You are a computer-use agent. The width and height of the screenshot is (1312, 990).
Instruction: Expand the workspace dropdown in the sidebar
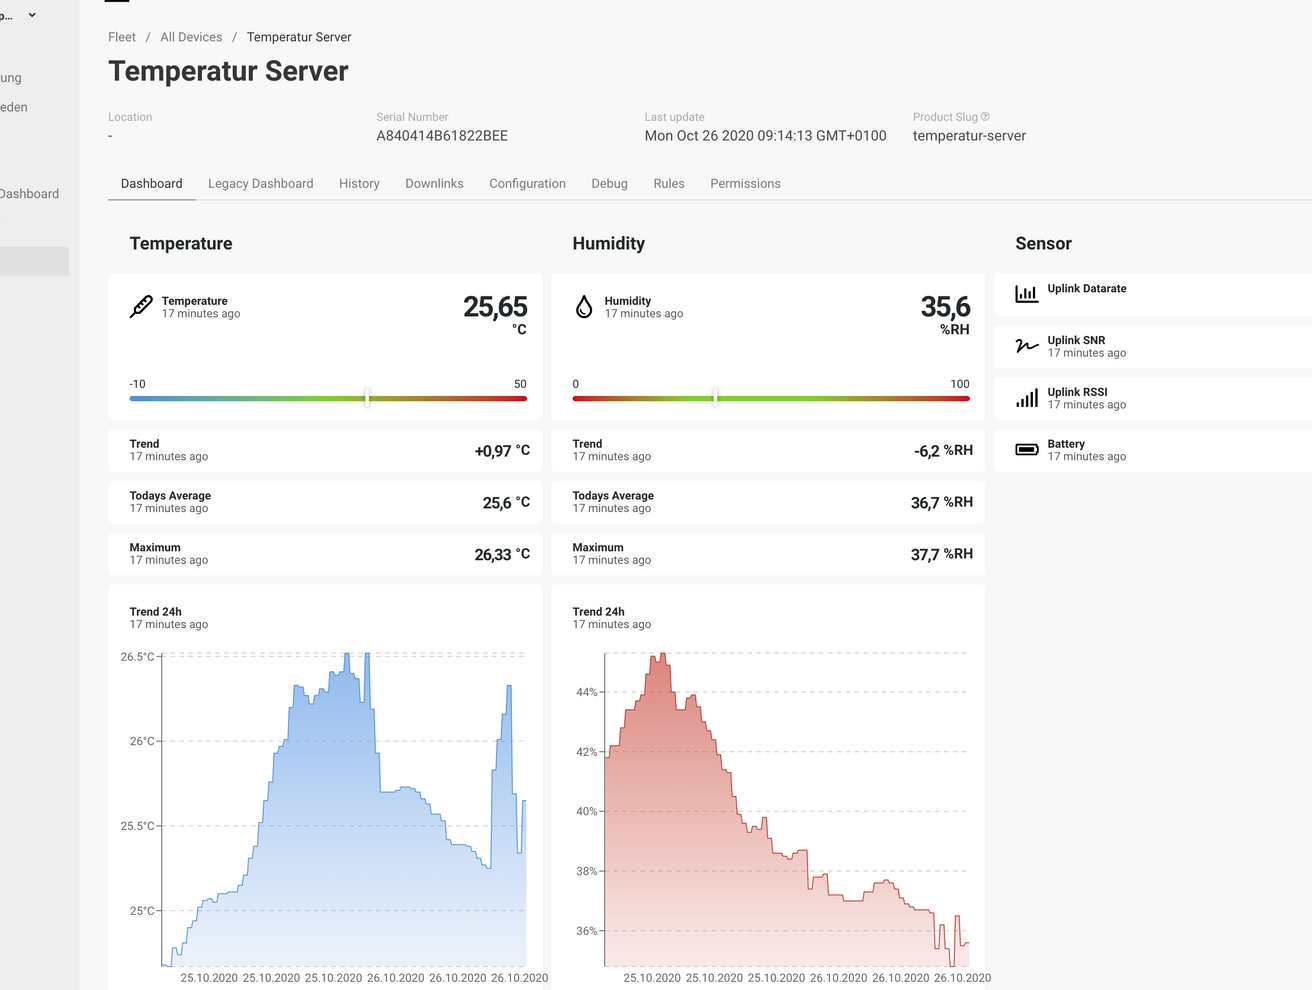(x=31, y=14)
